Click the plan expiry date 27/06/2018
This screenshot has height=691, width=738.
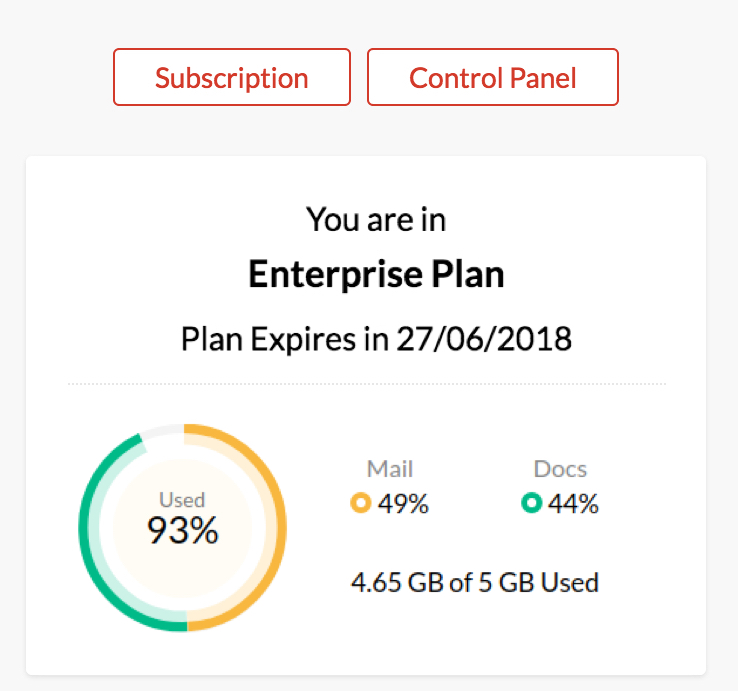point(483,339)
